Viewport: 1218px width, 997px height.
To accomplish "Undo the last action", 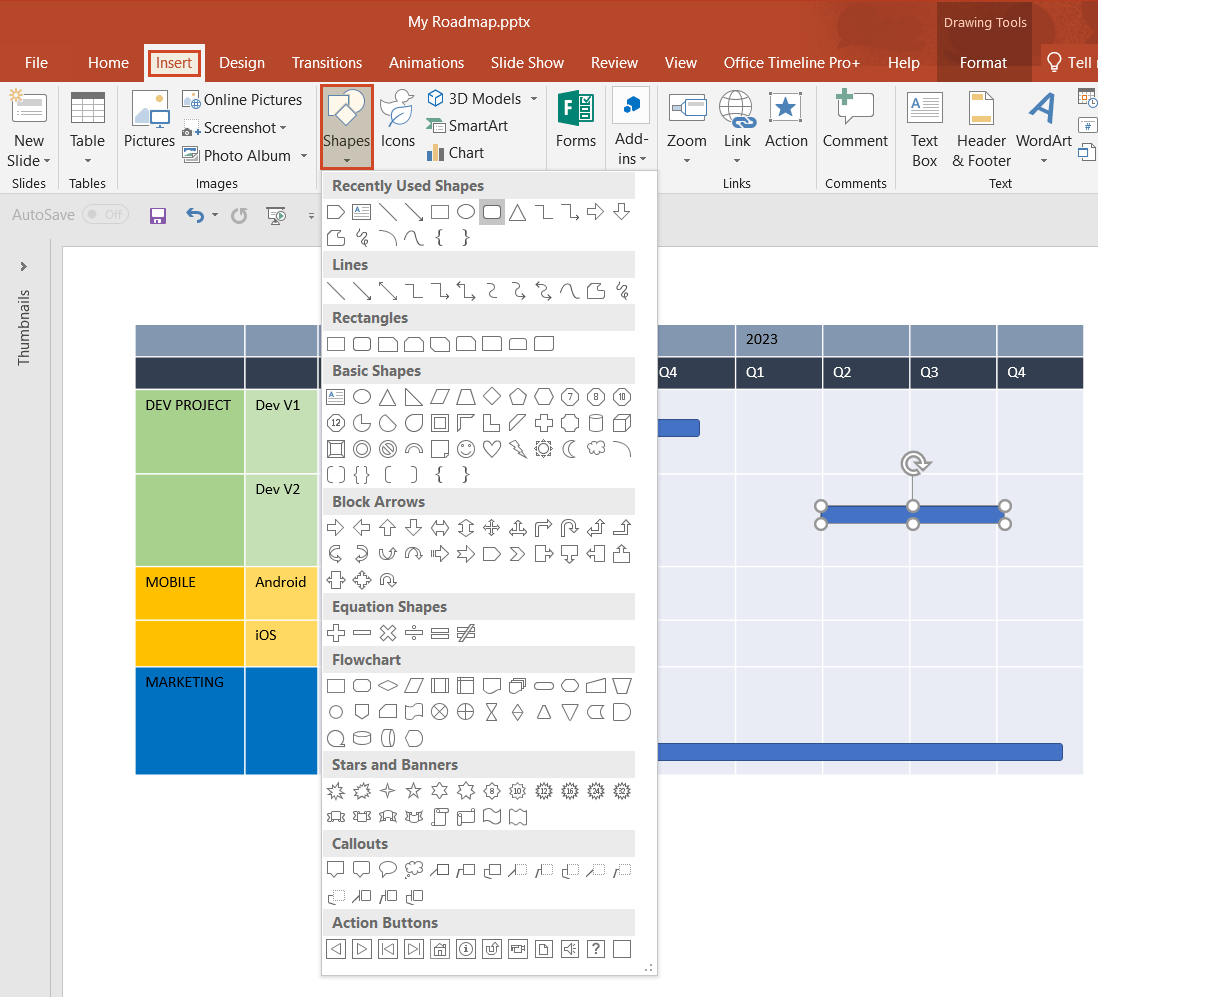I will coord(190,214).
